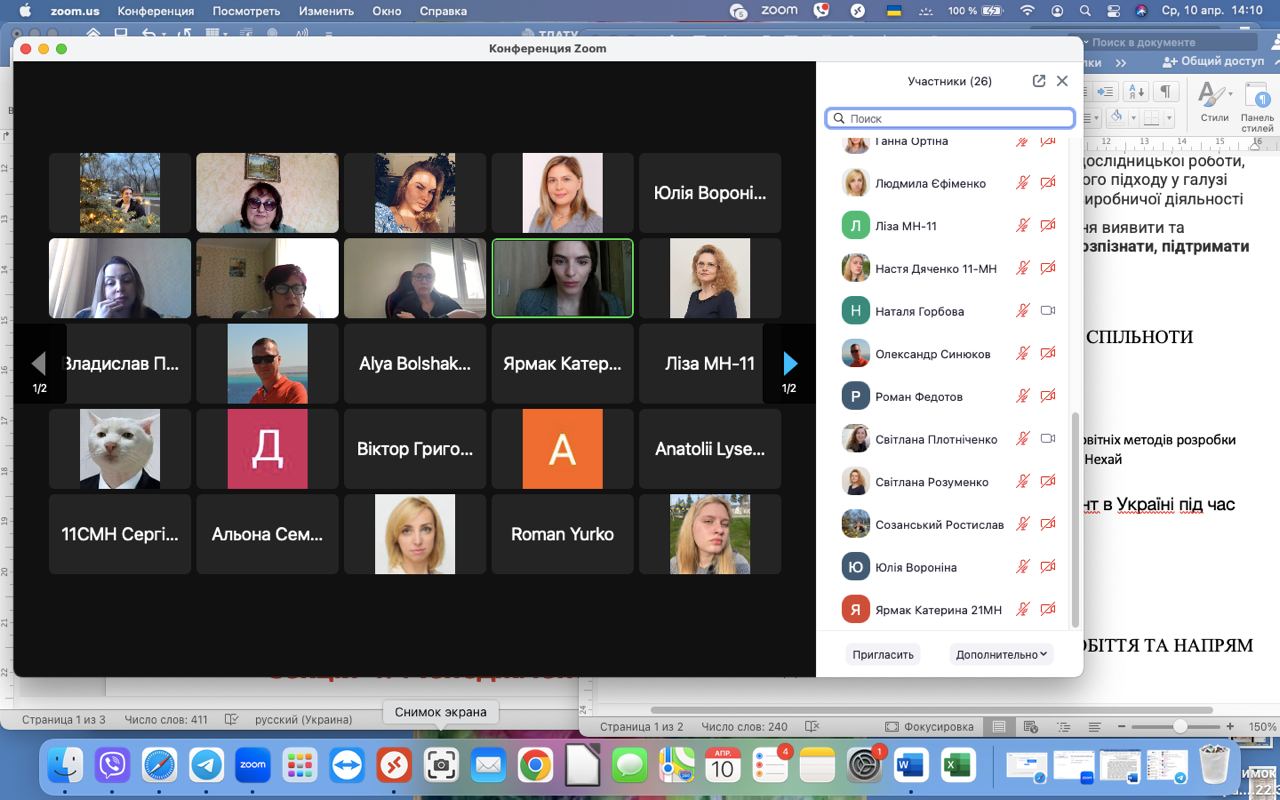Open Launchpad from the Dock
The image size is (1280, 800).
[300, 766]
